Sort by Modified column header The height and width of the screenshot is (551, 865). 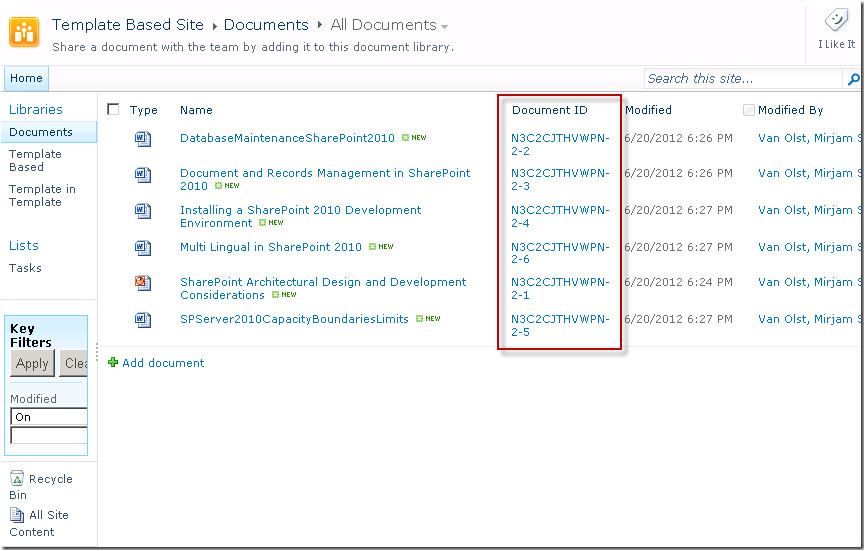coord(648,110)
